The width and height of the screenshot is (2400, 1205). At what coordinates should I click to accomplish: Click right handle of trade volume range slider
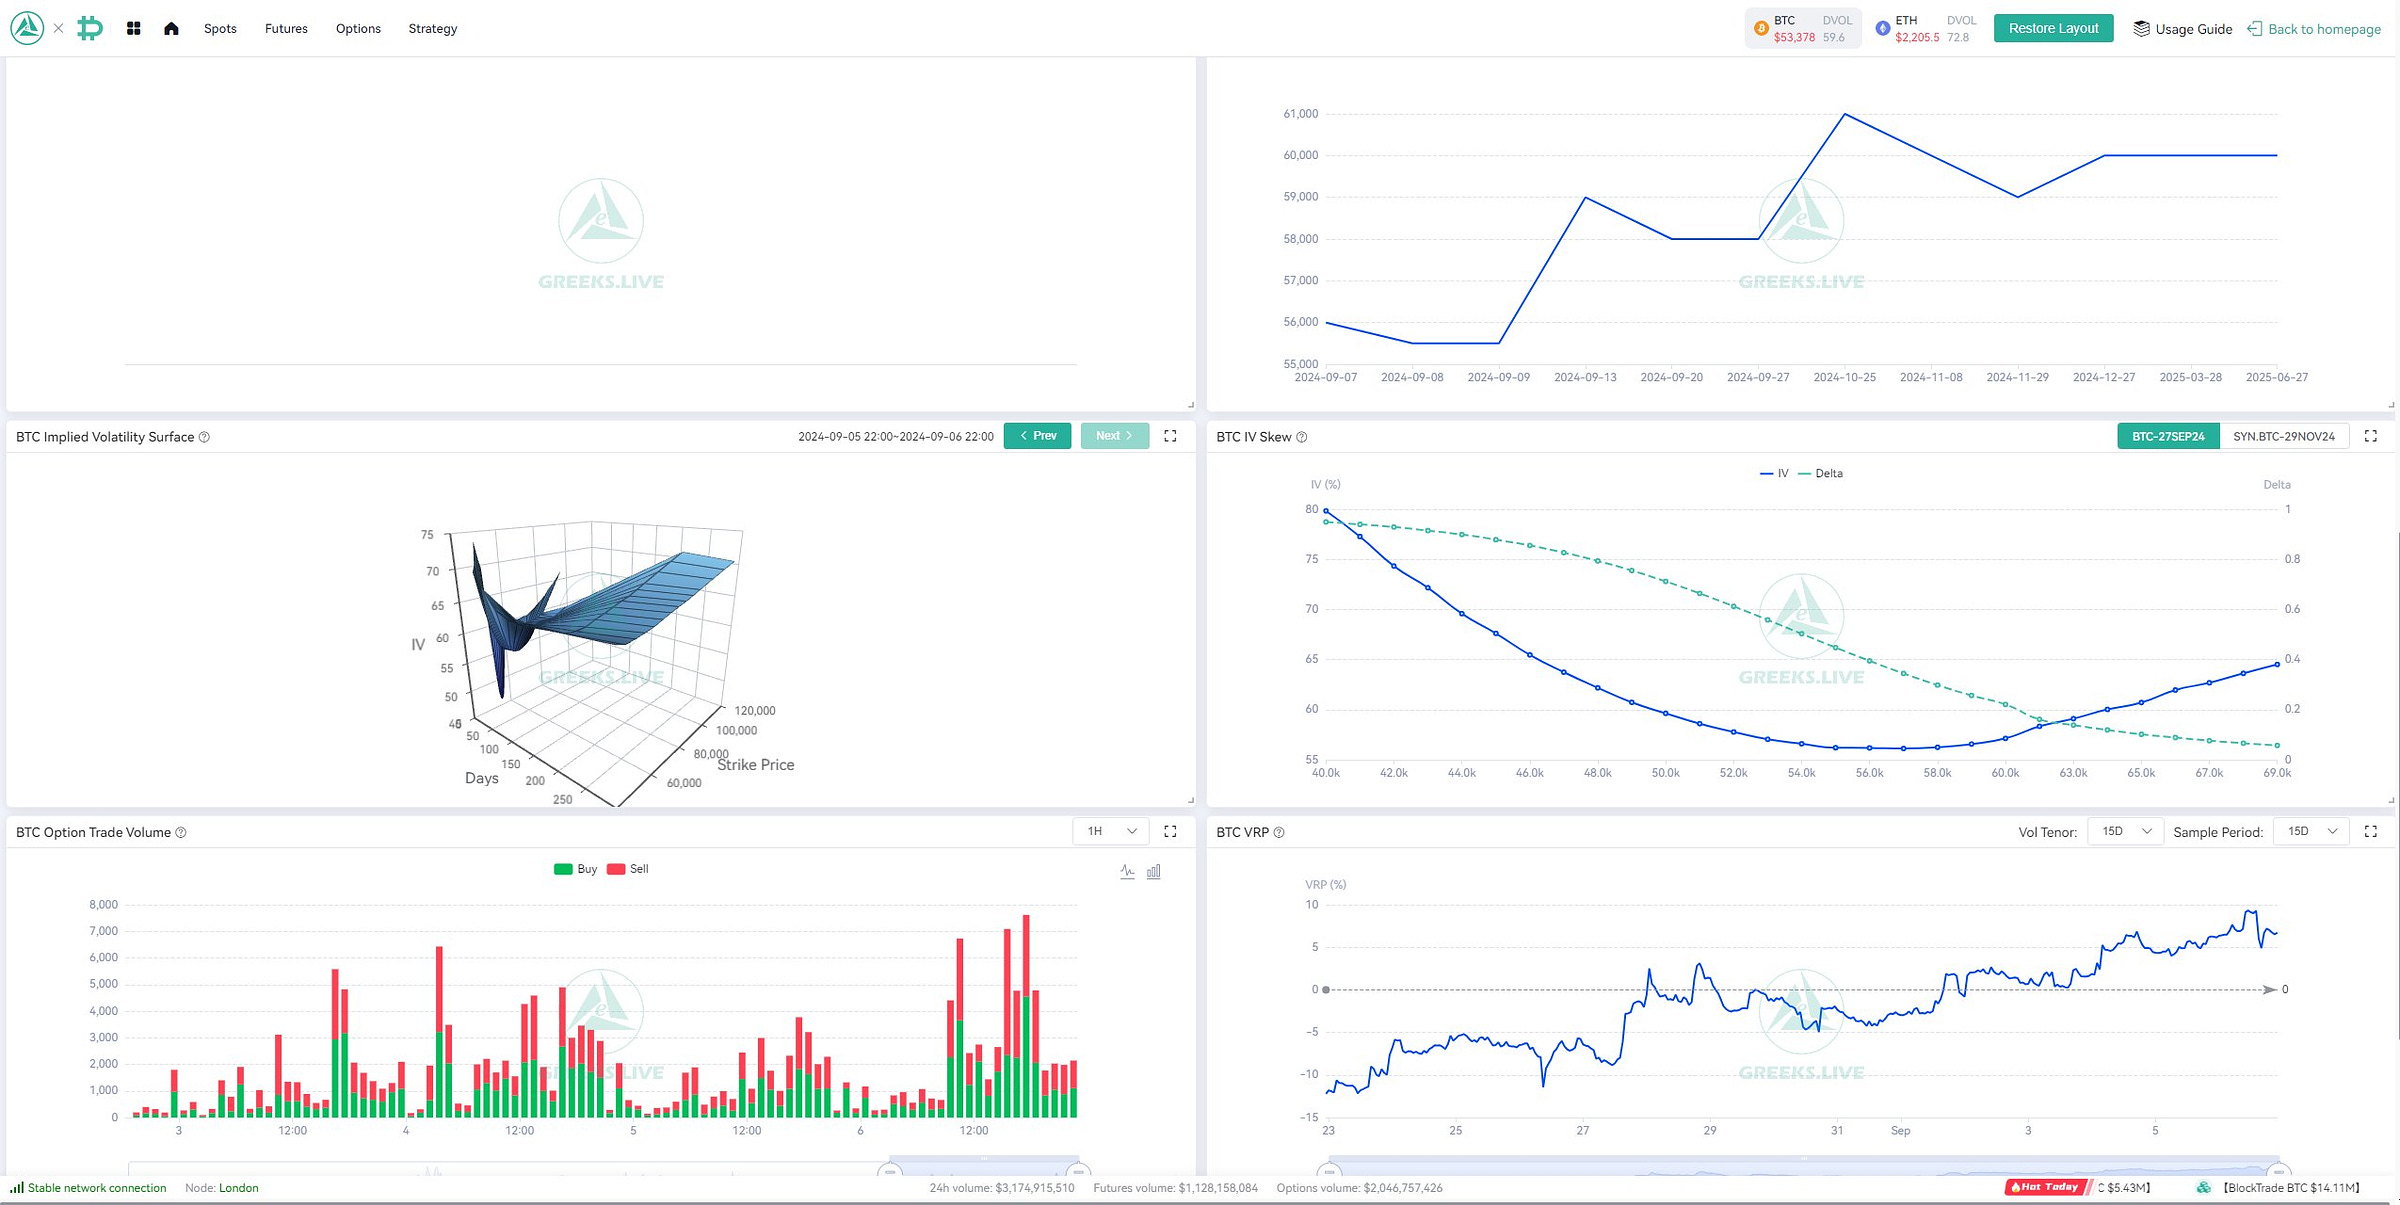coord(1078,1170)
